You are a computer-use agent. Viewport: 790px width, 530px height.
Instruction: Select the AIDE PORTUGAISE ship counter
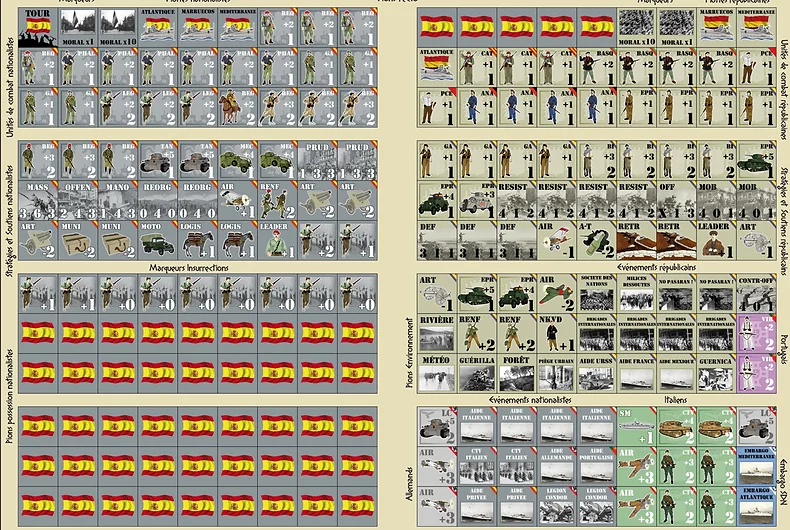[597, 467]
